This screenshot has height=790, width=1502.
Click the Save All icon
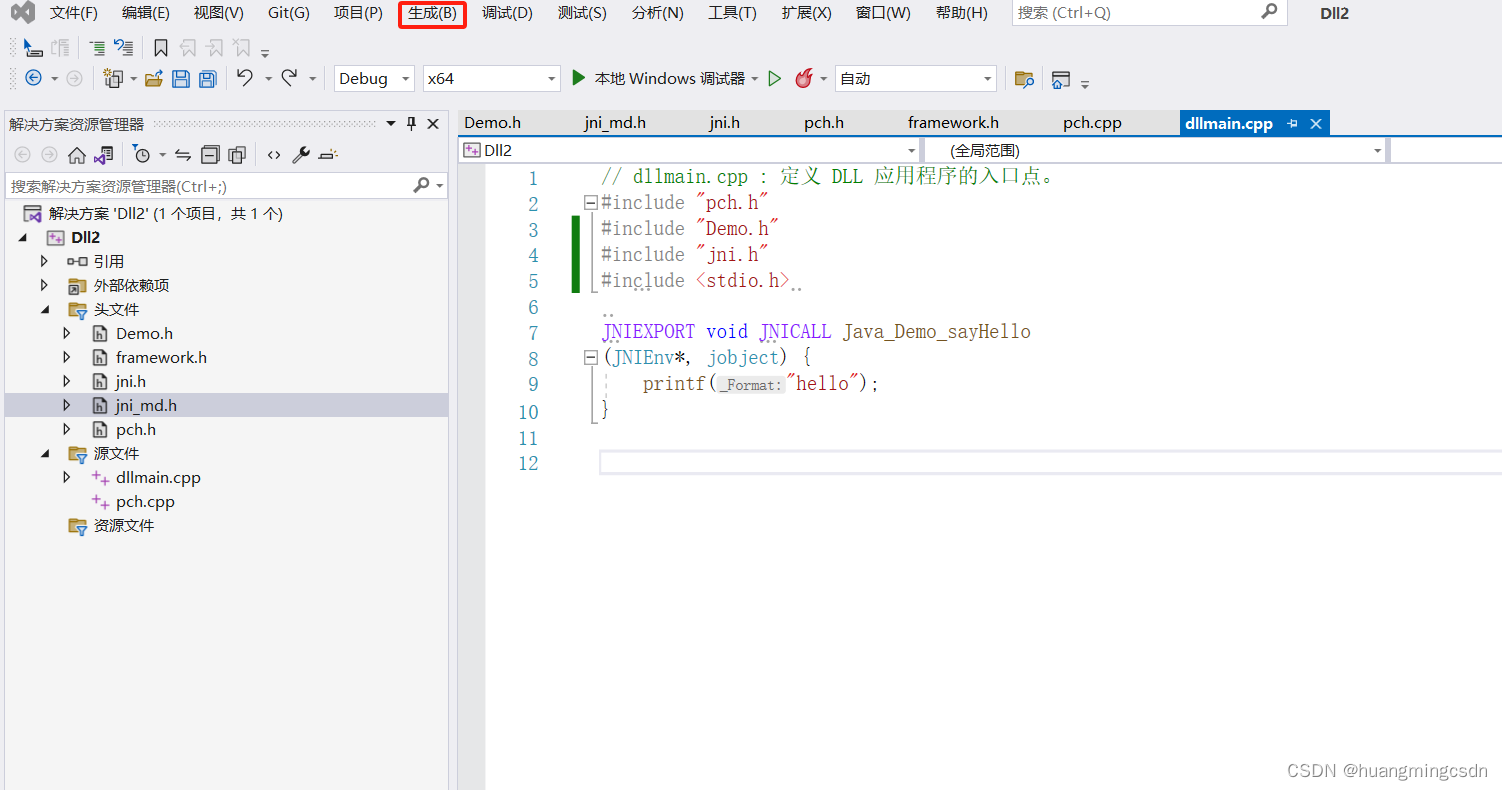coord(207,78)
